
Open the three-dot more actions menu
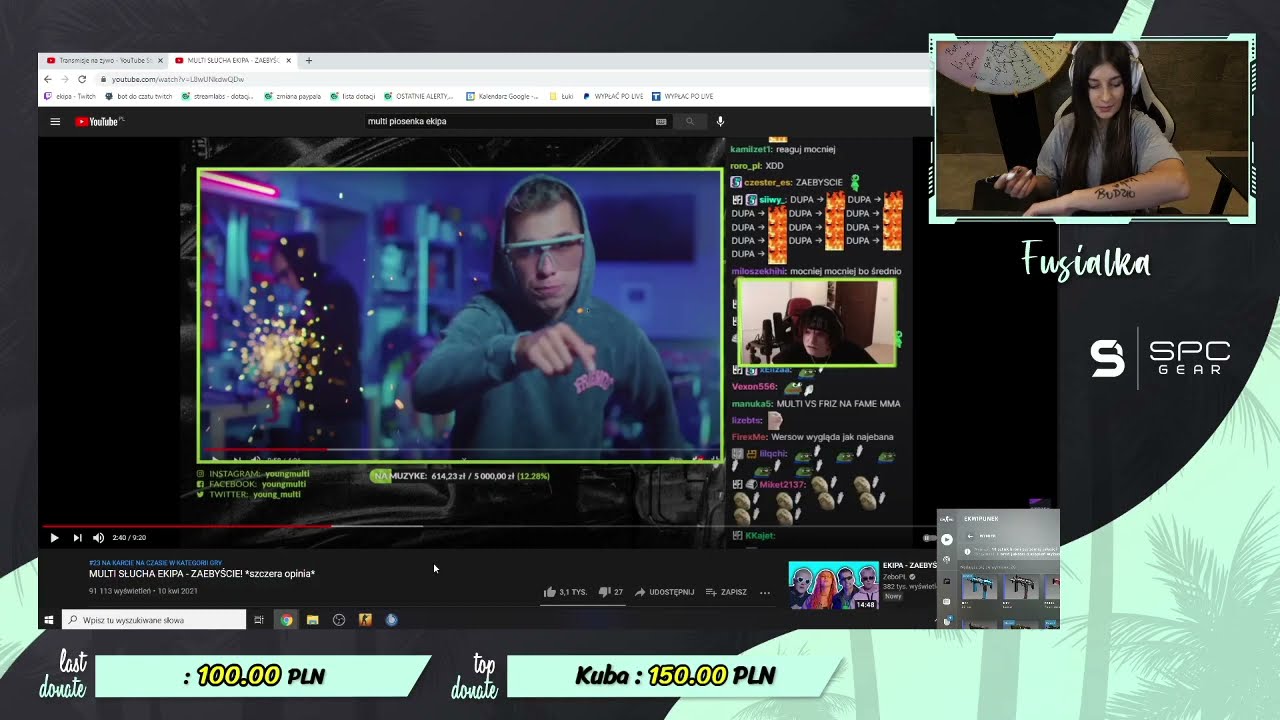tap(765, 592)
